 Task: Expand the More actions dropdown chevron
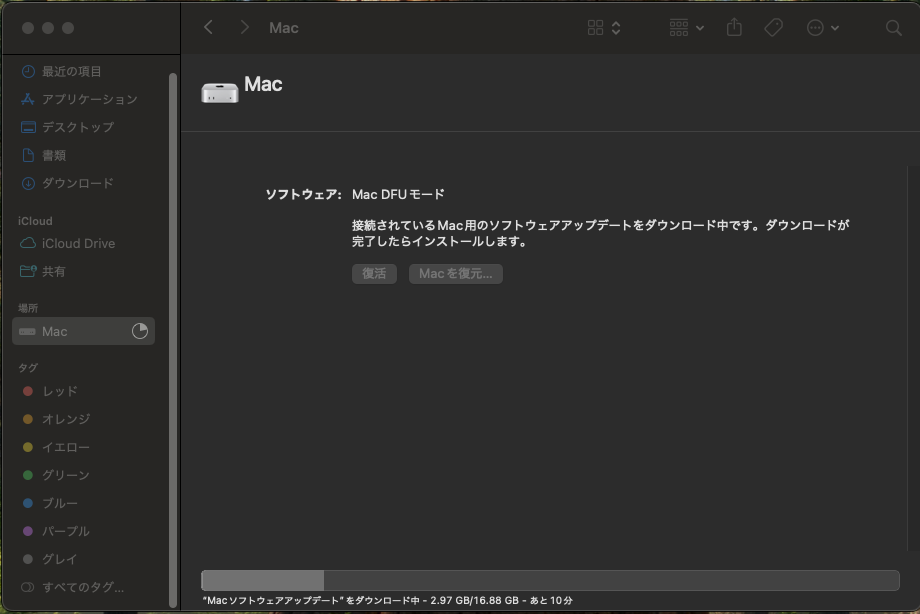click(x=835, y=28)
